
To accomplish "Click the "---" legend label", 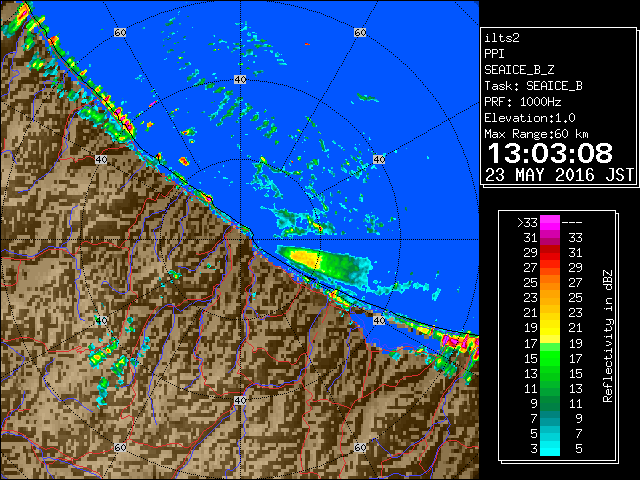I will click(572, 222).
